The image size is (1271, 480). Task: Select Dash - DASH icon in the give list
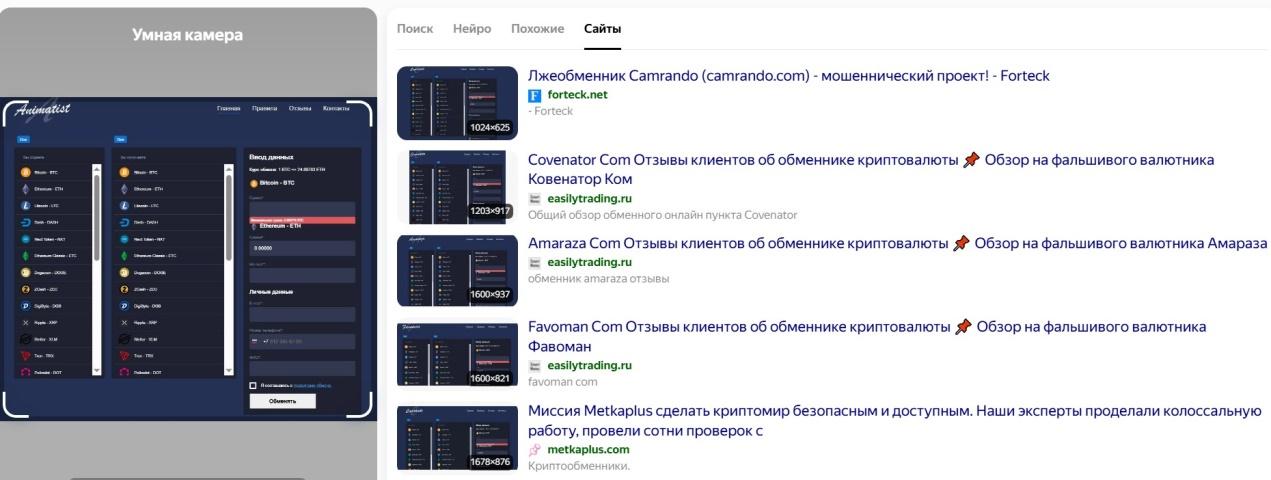pyautogui.click(x=25, y=222)
